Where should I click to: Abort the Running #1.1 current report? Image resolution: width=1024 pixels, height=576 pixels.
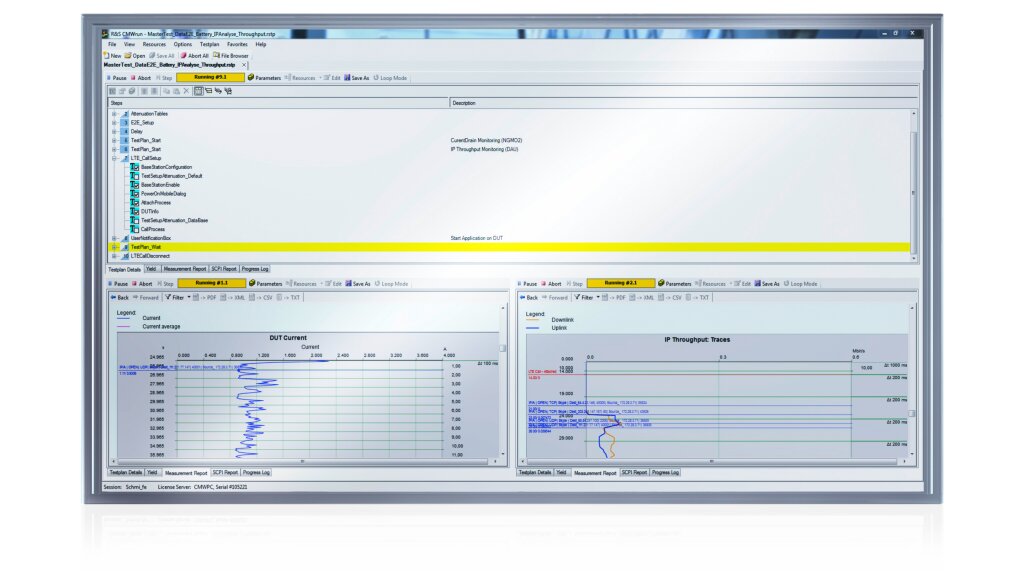pos(142,283)
